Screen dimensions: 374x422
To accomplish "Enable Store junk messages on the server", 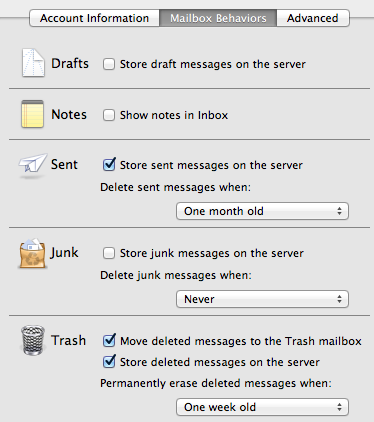I will pos(109,253).
